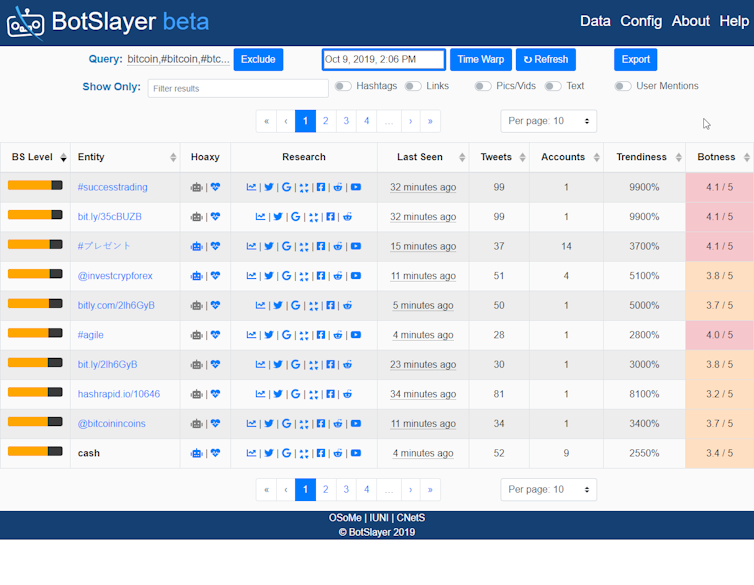Open bottom Per page dropdown
Screen dimensions: 754x585
coord(548,489)
